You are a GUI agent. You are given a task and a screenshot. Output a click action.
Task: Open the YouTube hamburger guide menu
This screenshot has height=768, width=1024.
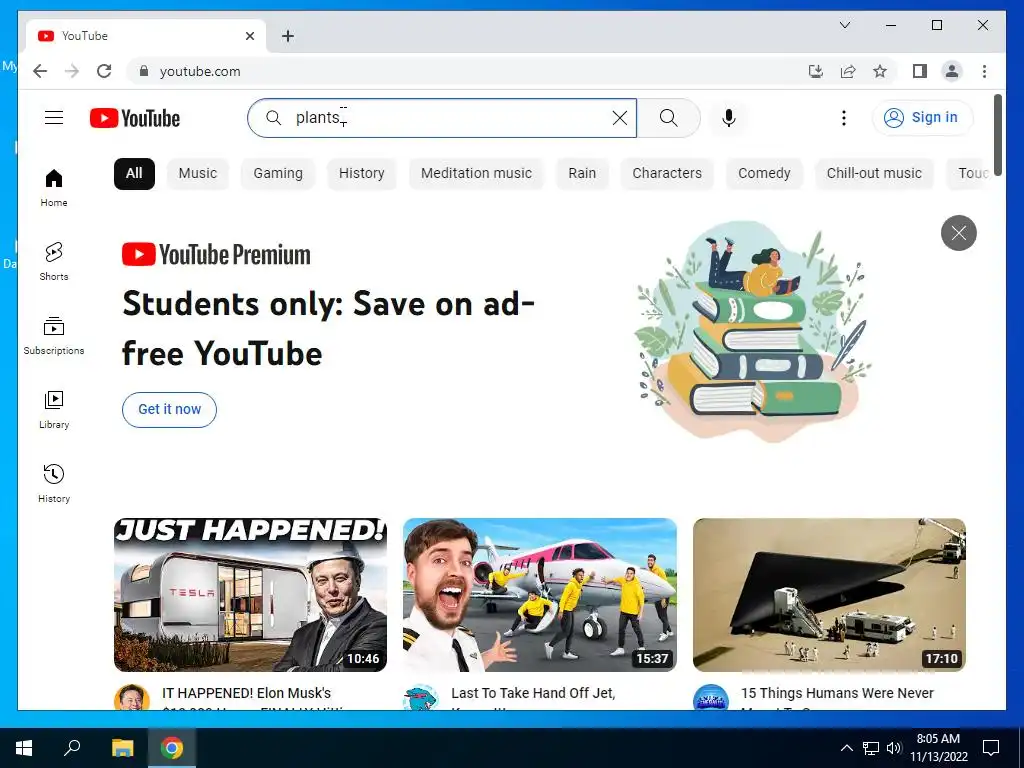tap(54, 118)
